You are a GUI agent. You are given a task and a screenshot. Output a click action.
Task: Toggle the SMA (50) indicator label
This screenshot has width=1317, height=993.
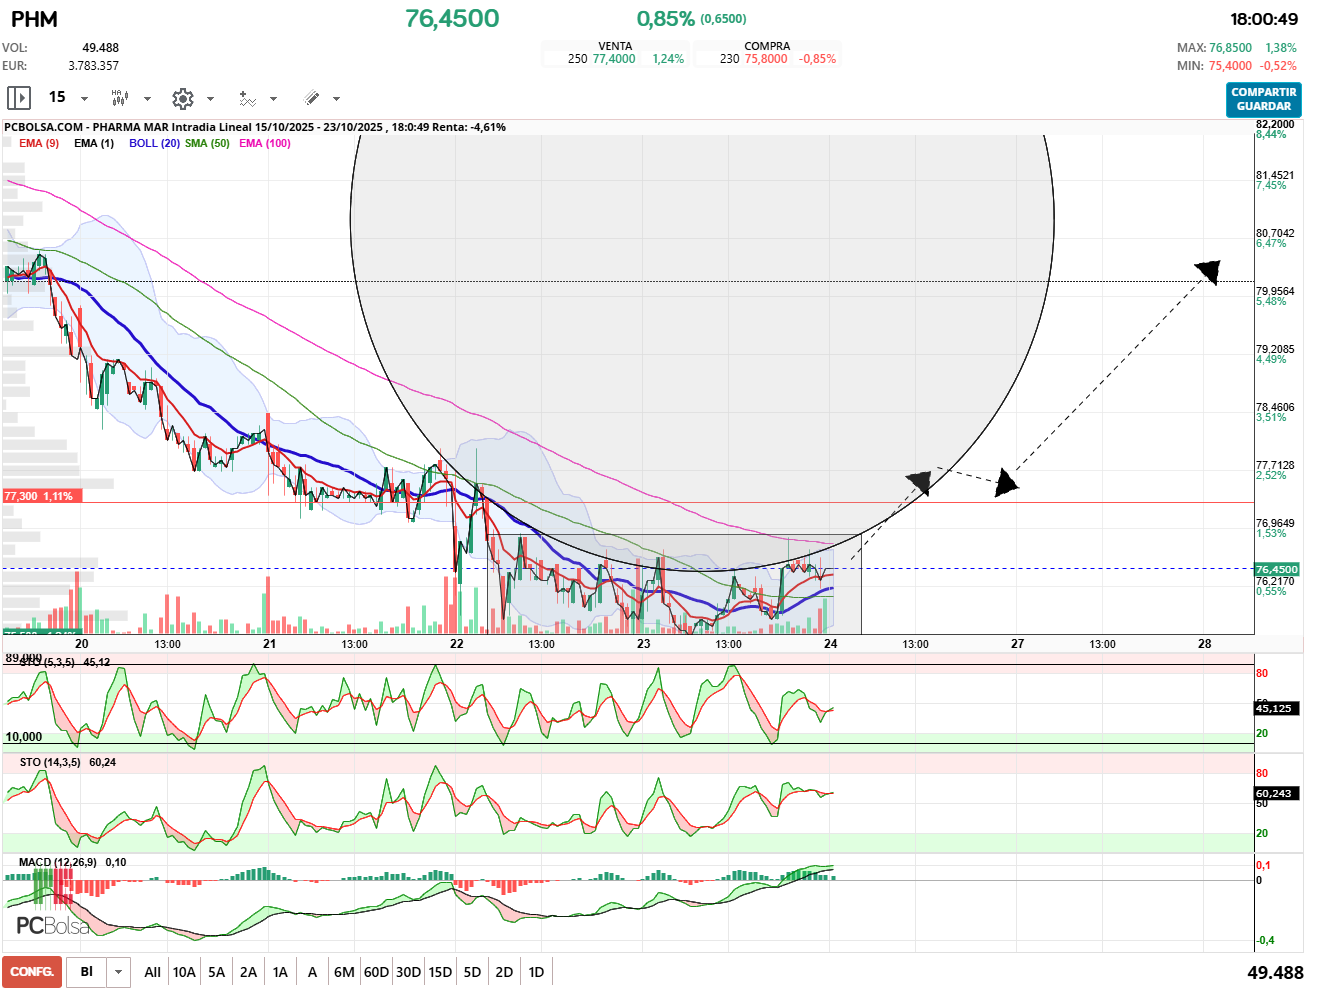207,143
